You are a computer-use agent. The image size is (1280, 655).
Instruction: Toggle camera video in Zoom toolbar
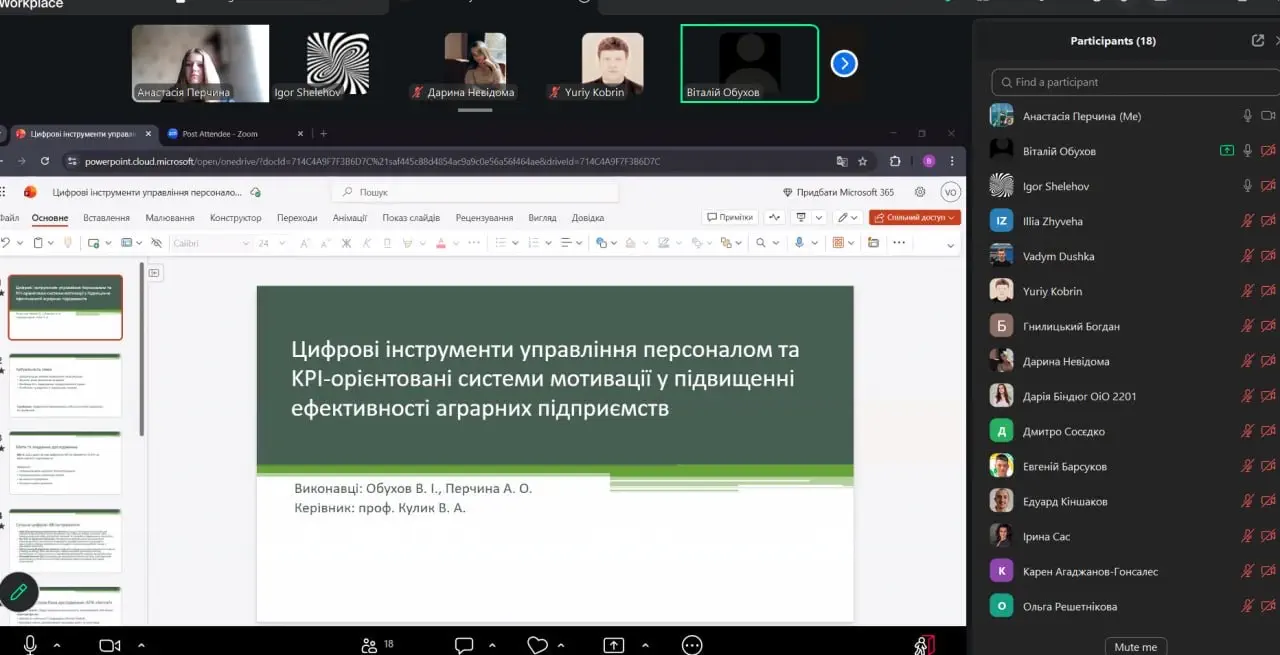[110, 645]
